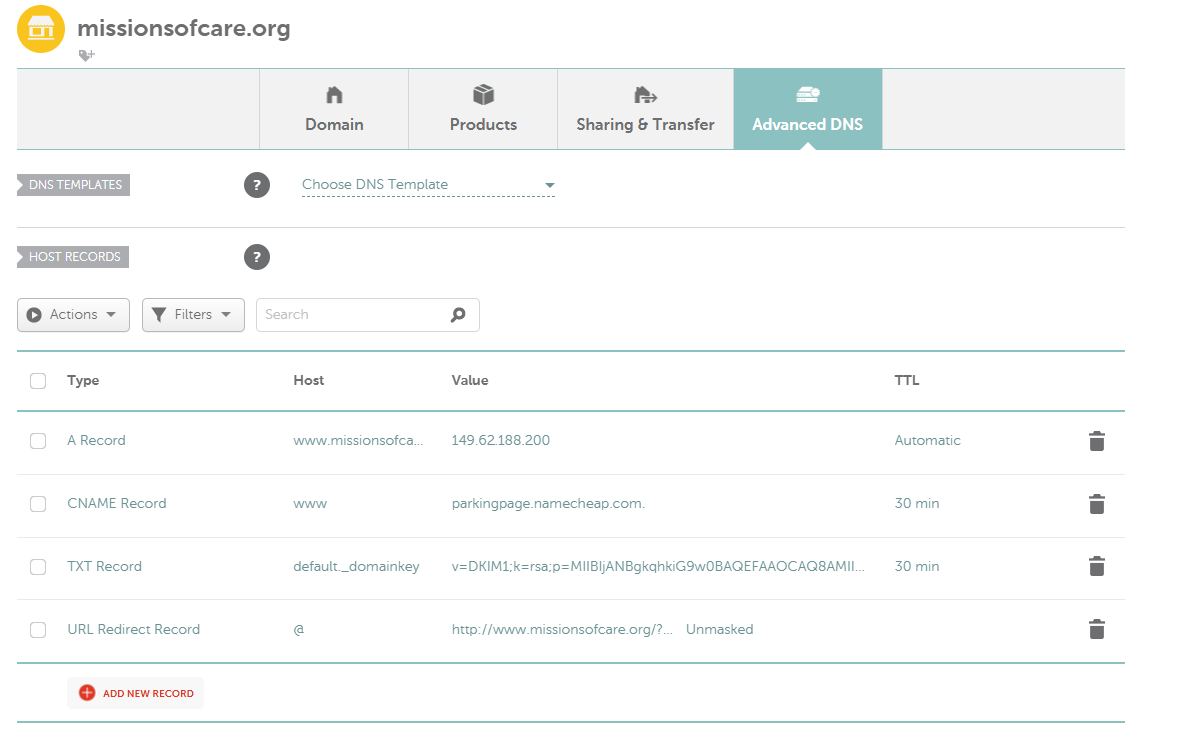Image resolution: width=1183 pixels, height=741 pixels.
Task: Click the ADD NEW RECORD button
Action: point(136,693)
